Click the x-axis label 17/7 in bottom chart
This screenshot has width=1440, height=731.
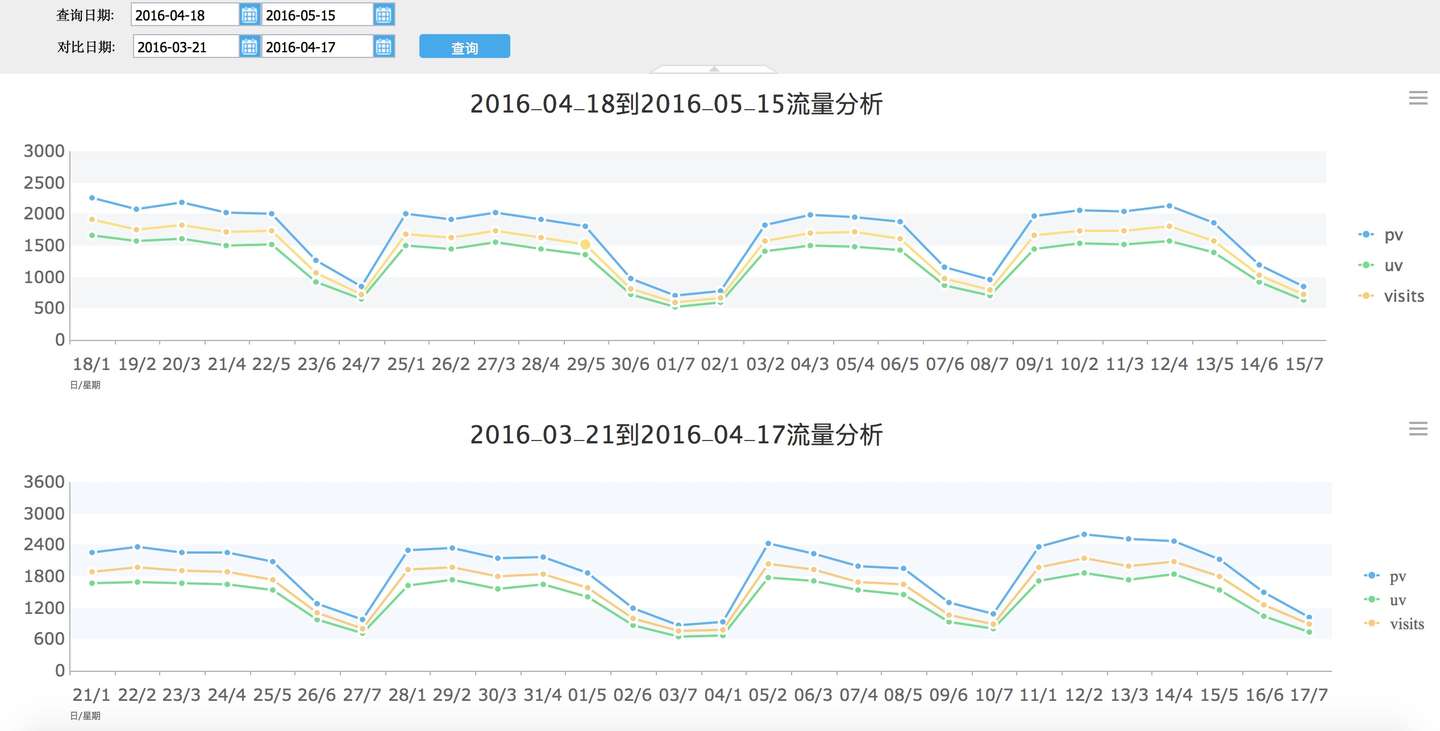point(1307,695)
